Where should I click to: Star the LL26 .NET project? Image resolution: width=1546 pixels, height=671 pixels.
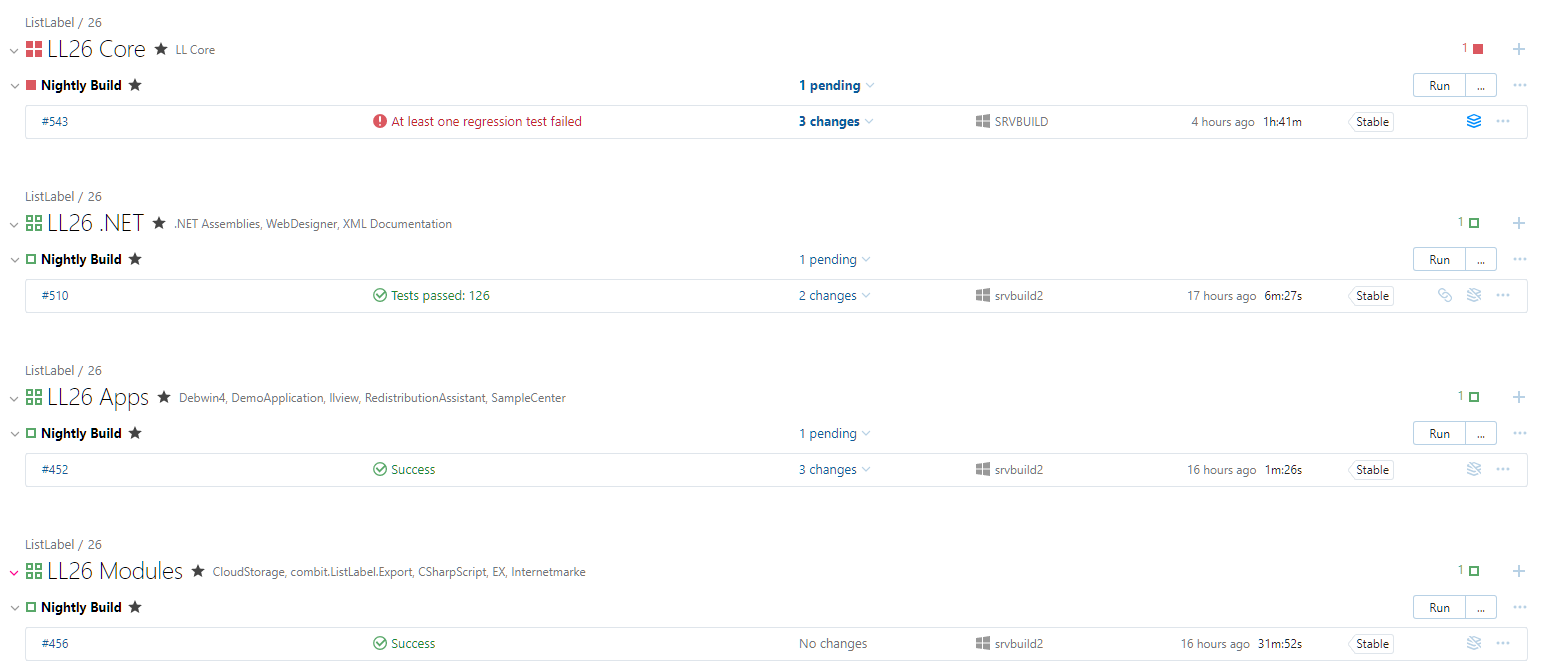click(x=159, y=223)
